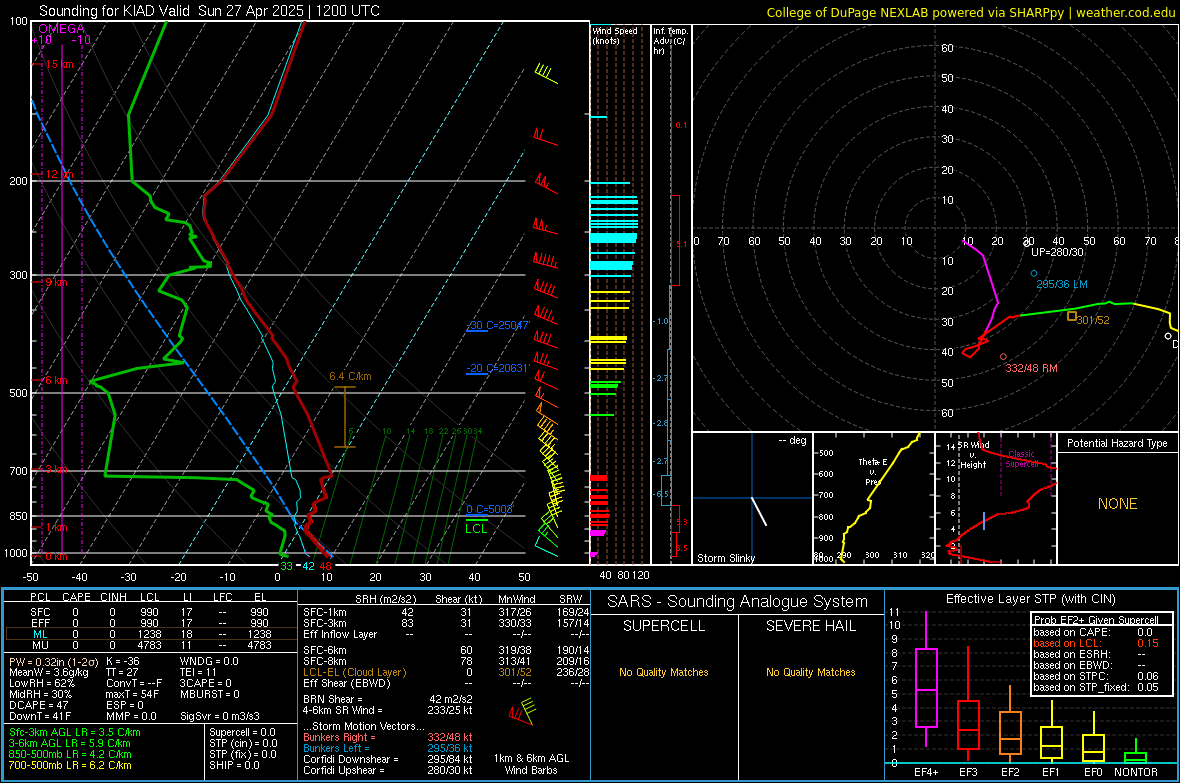Click the 295/36 LM hodograph label
Viewport: 1180px width, 783px height.
[x=1062, y=285]
